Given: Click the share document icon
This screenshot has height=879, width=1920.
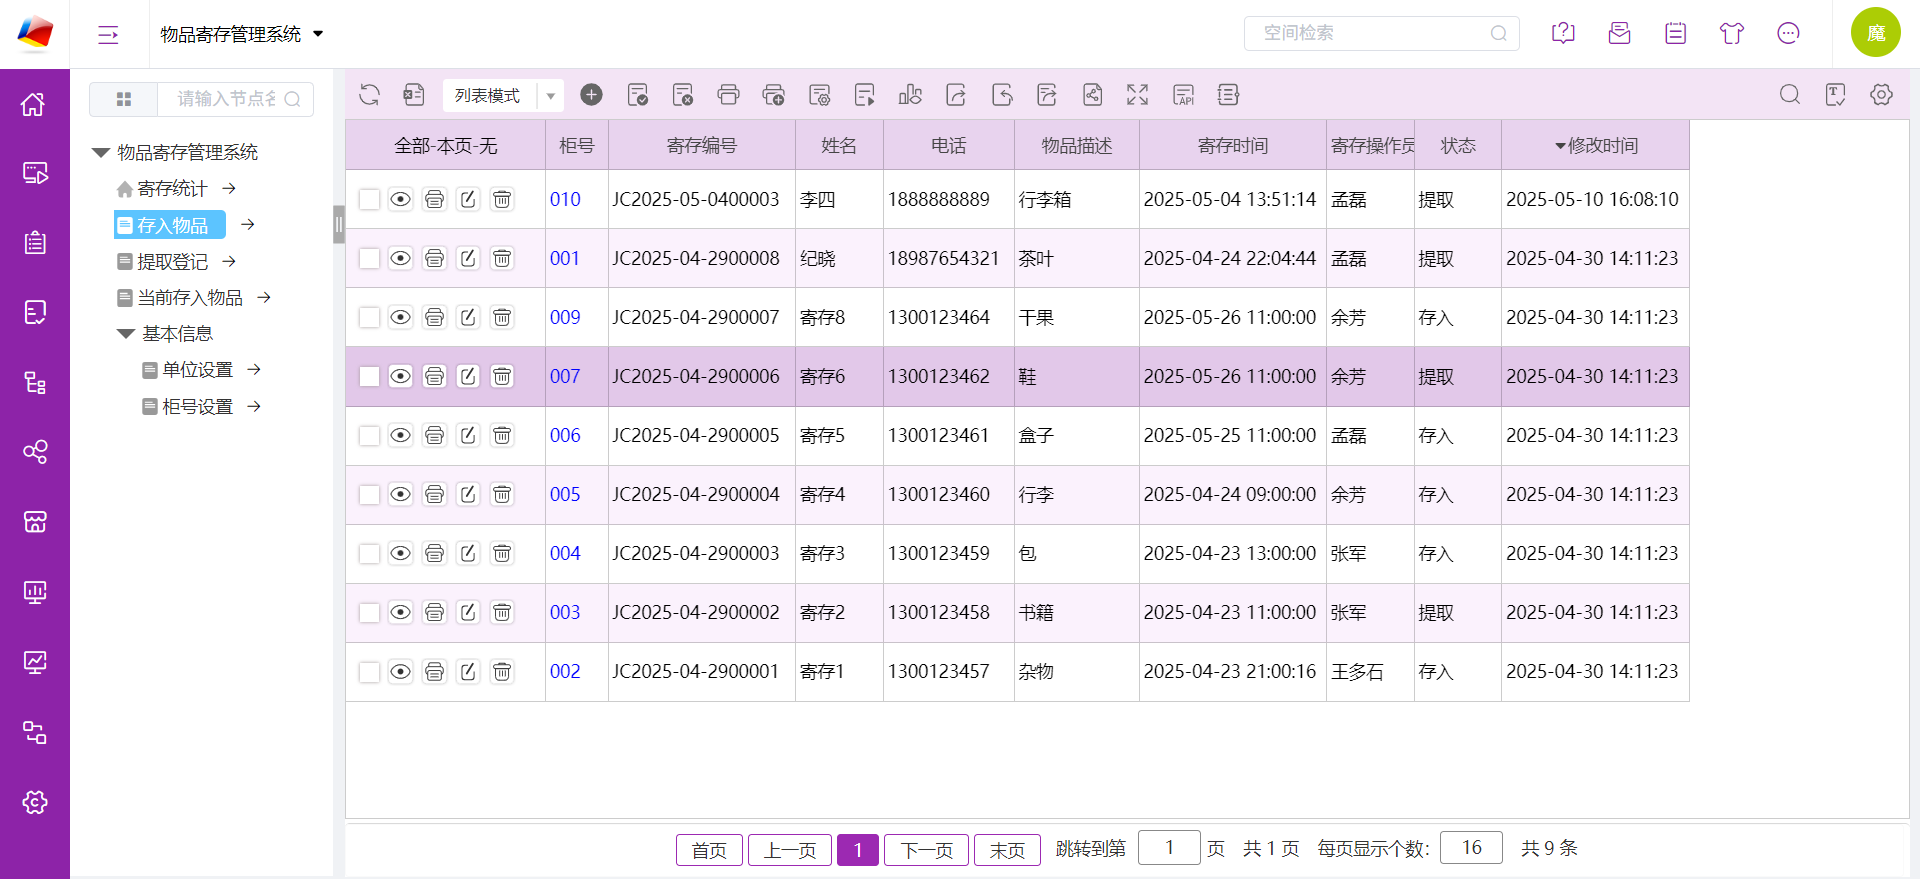Looking at the screenshot, I should point(1093,95).
